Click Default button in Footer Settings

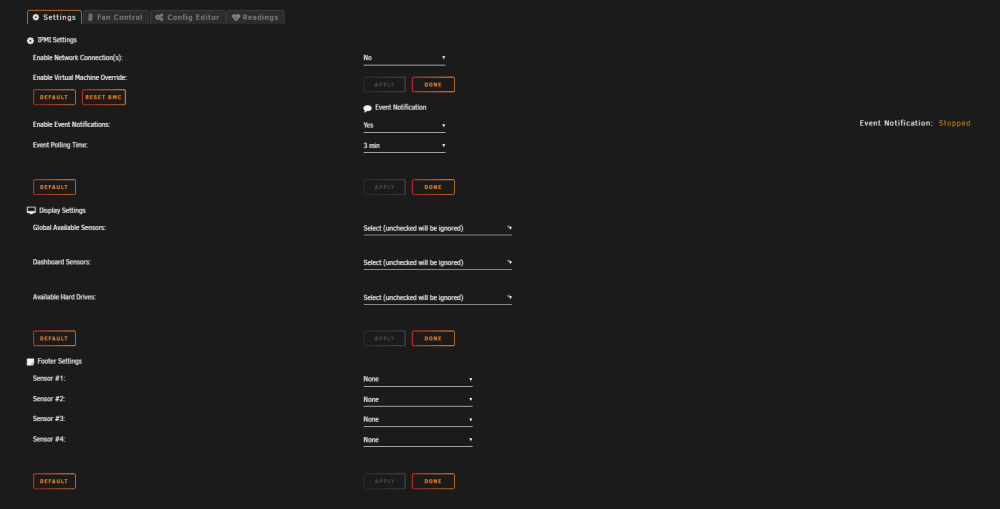54,481
